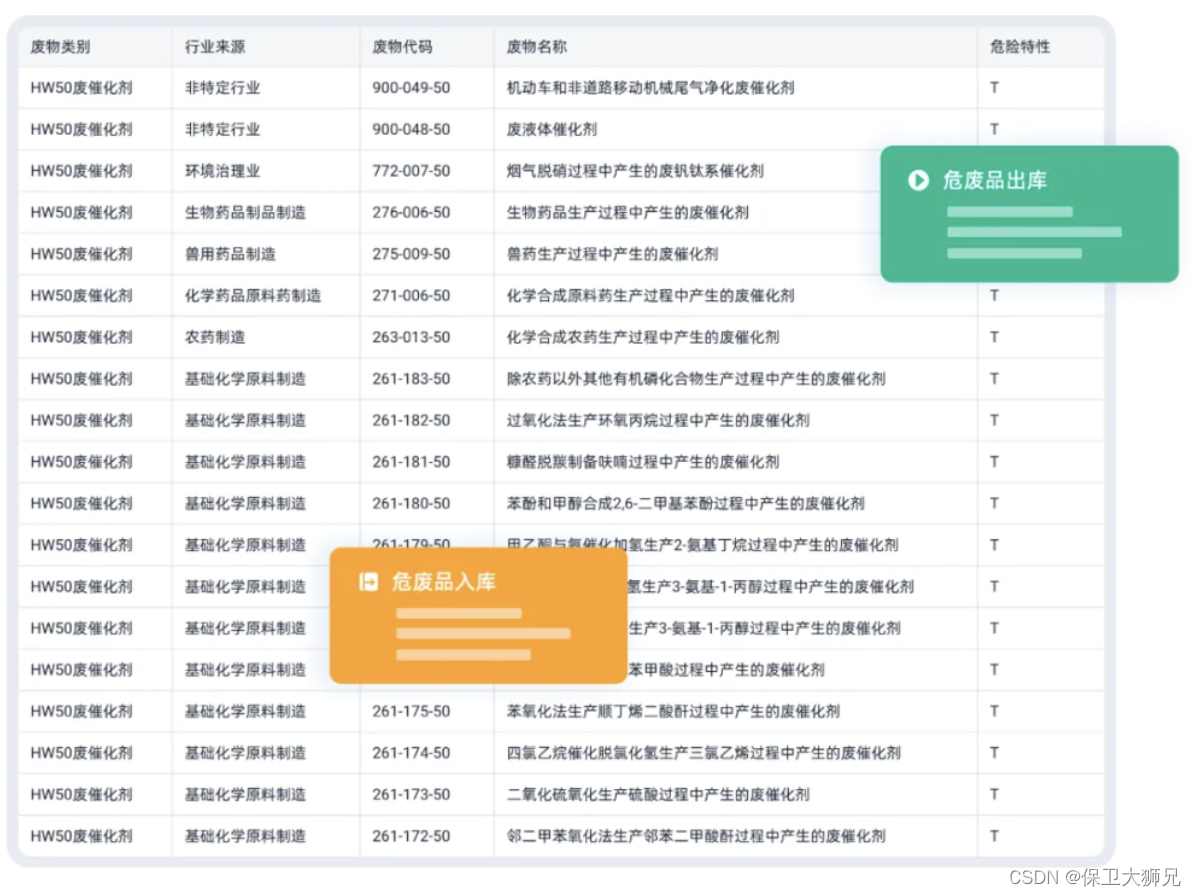Click 糠醛脱羰制备呋喃 waste name

tap(643, 462)
